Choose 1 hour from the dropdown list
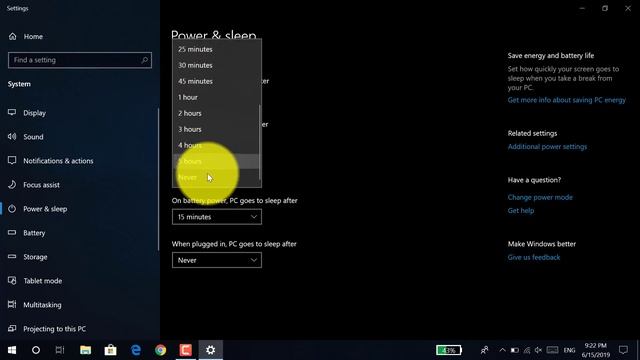Image resolution: width=640 pixels, height=360 pixels. (217, 97)
